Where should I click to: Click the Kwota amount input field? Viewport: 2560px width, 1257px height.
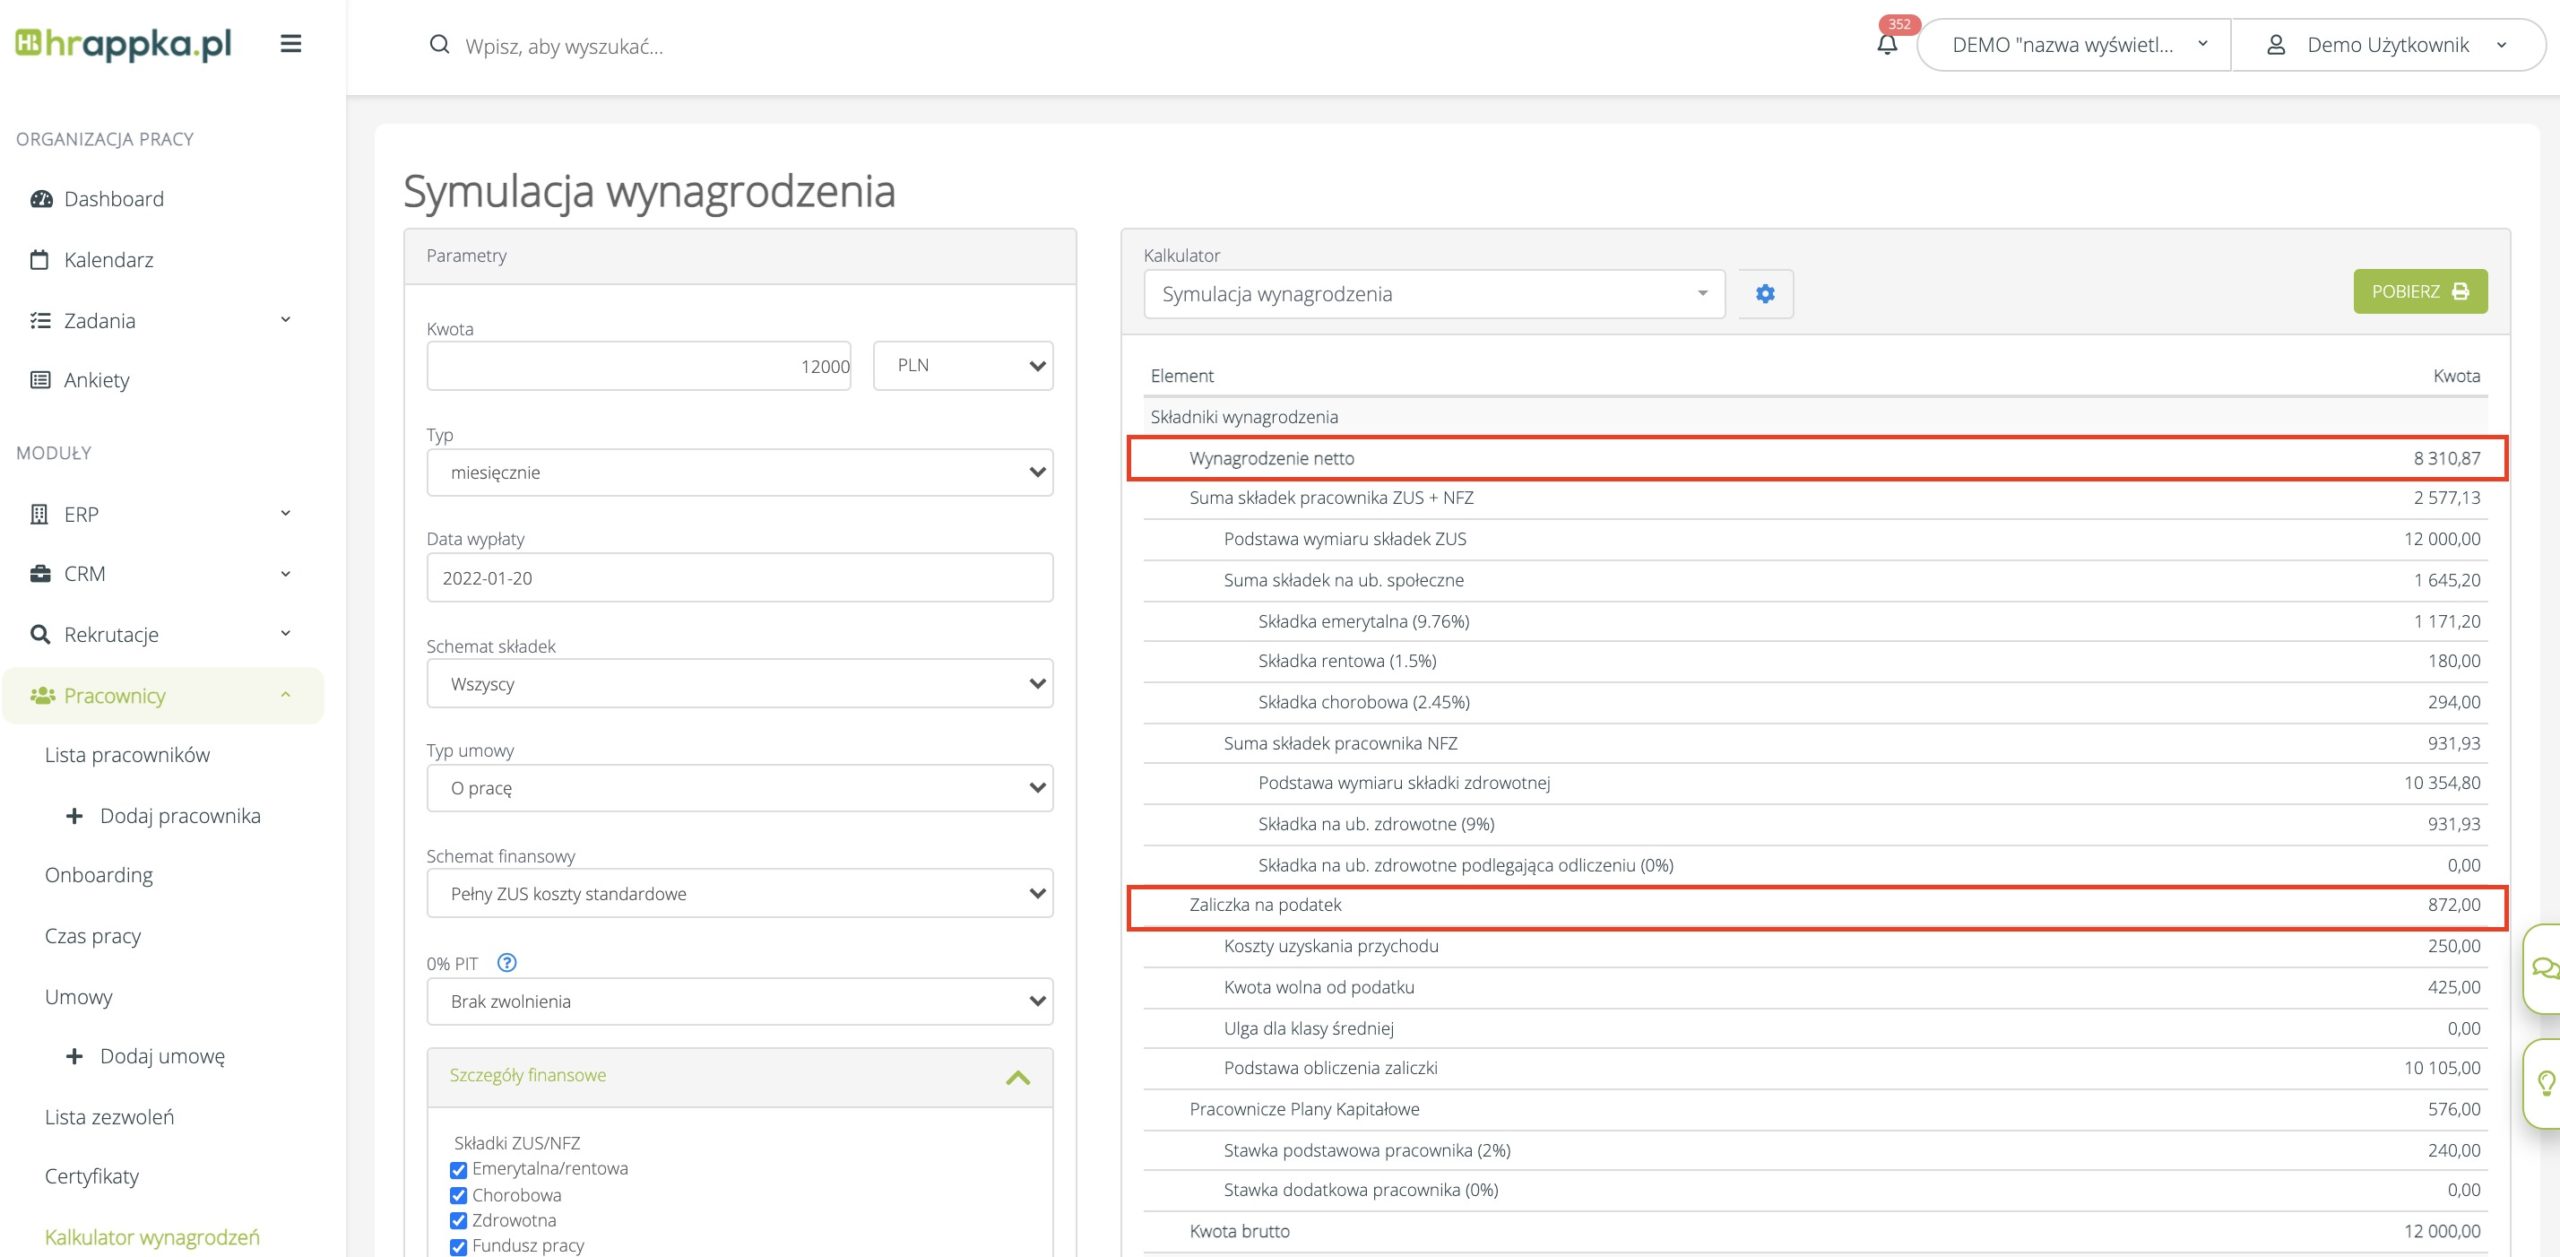point(638,366)
